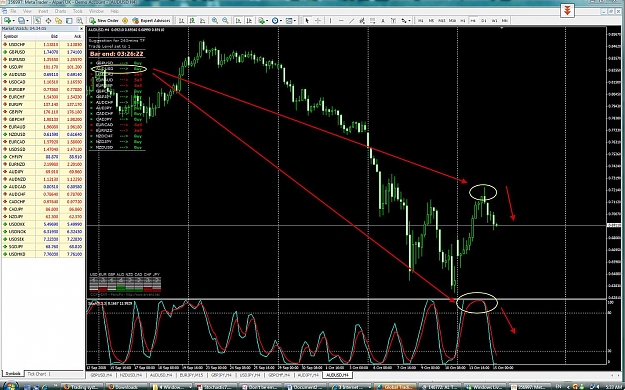625x390 pixels.
Task: Open the Periods clock icon
Action: tap(275, 20)
